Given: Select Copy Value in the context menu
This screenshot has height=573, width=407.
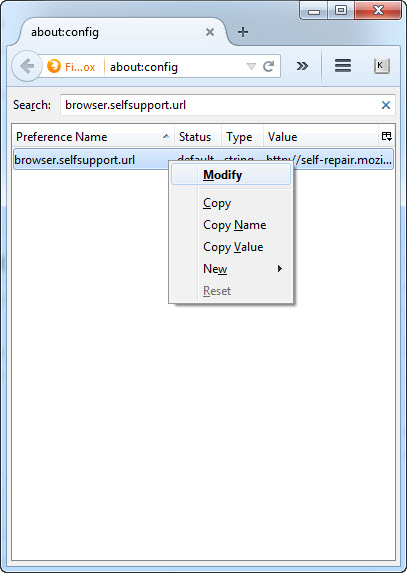Looking at the screenshot, I should click(x=232, y=247).
